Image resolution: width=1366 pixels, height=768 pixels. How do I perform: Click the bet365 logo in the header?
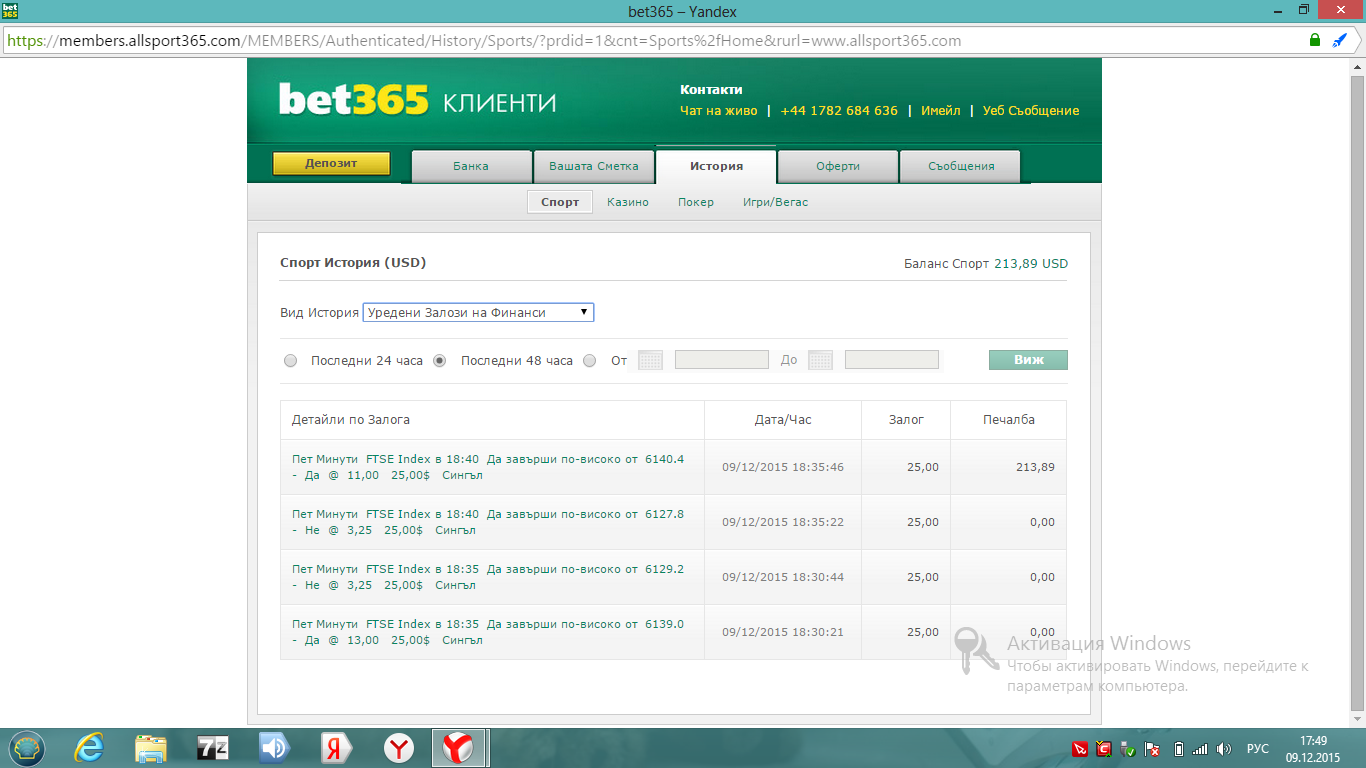354,100
